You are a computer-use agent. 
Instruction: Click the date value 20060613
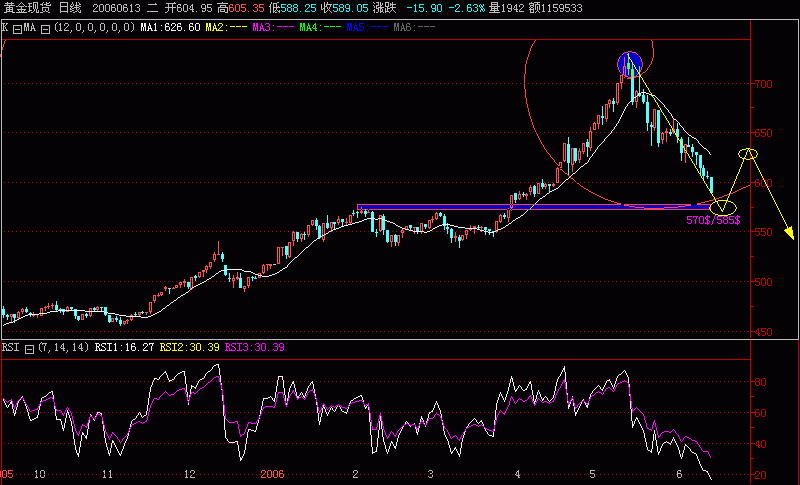[116, 8]
